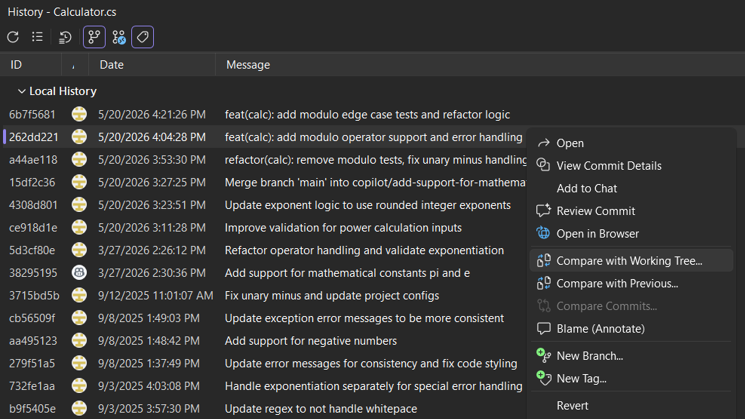Select Compare with Working Tree
Screen dimensions: 745x419
click(631, 261)
